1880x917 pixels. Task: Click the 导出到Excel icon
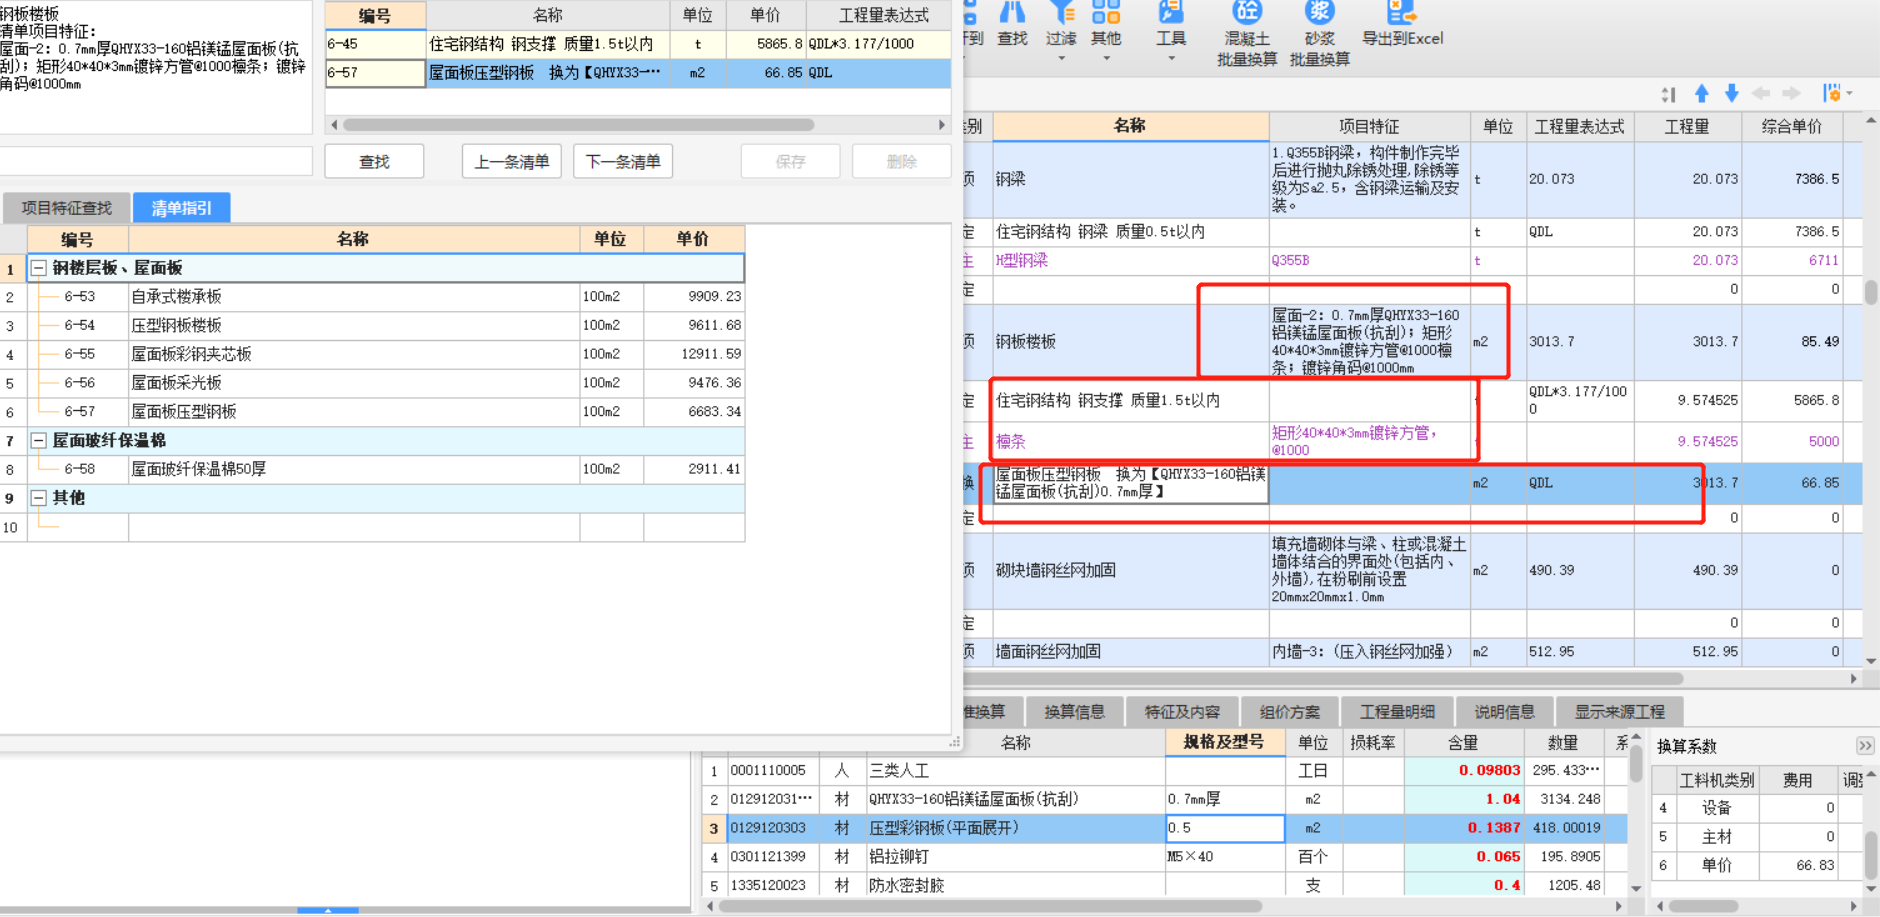click(1401, 14)
